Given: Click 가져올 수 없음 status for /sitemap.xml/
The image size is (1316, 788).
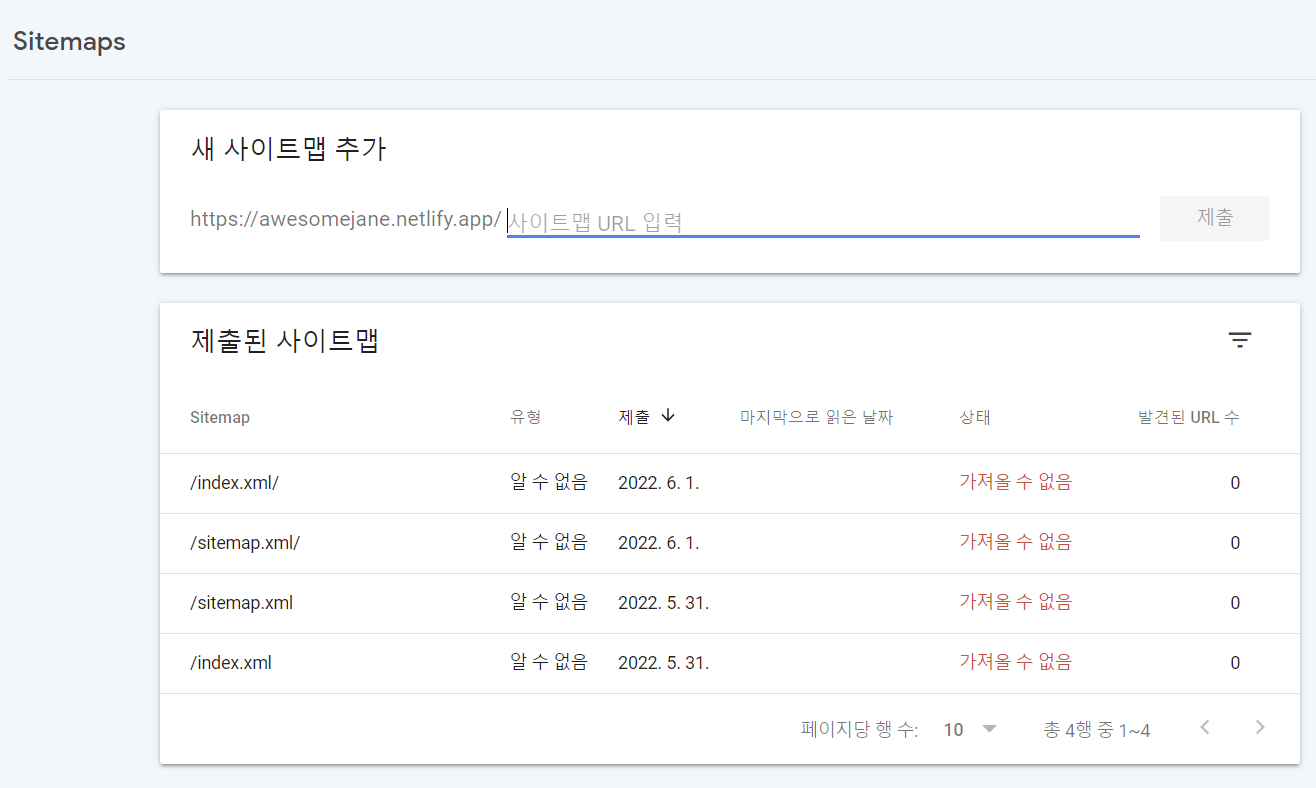Looking at the screenshot, I should (1015, 542).
